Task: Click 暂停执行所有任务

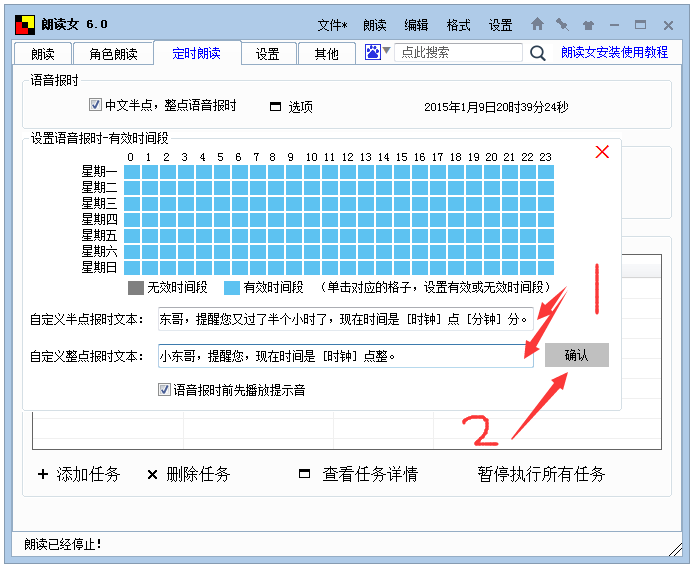Action: [541, 474]
